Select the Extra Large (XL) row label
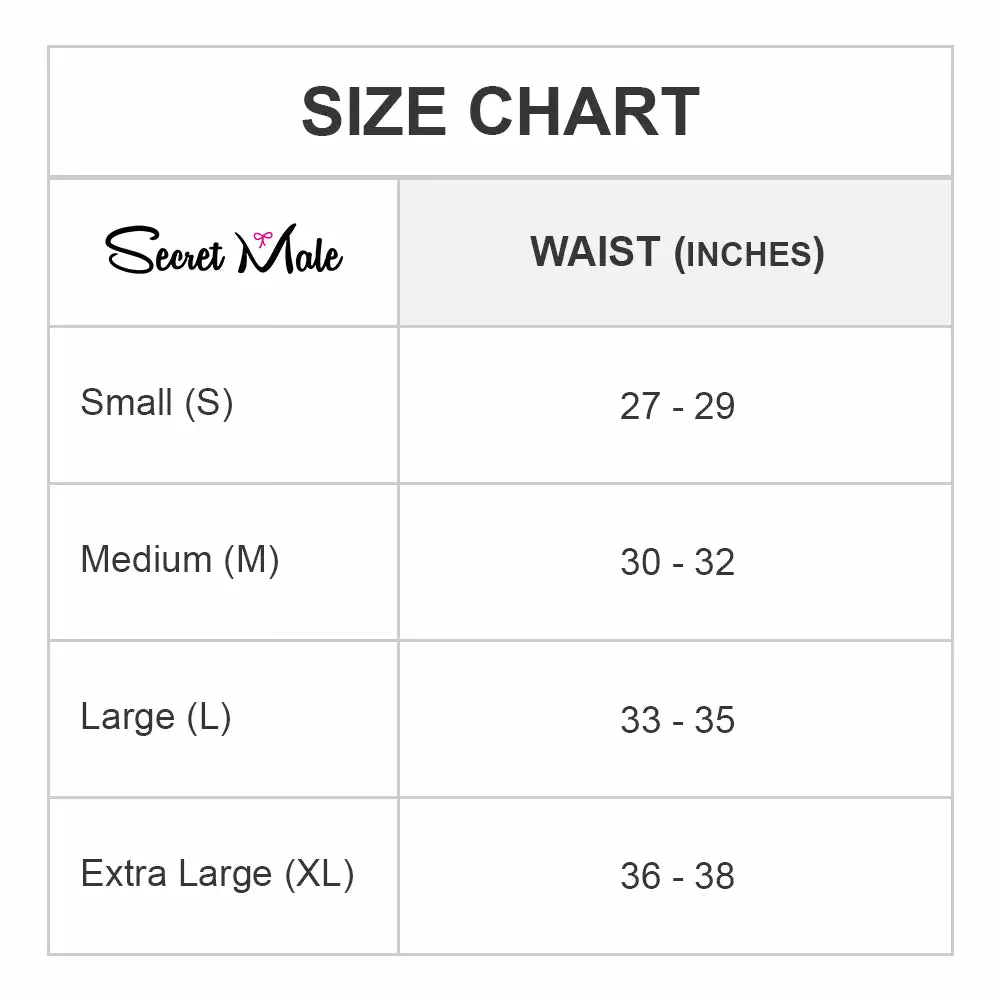The width and height of the screenshot is (1000, 1000). 217,874
